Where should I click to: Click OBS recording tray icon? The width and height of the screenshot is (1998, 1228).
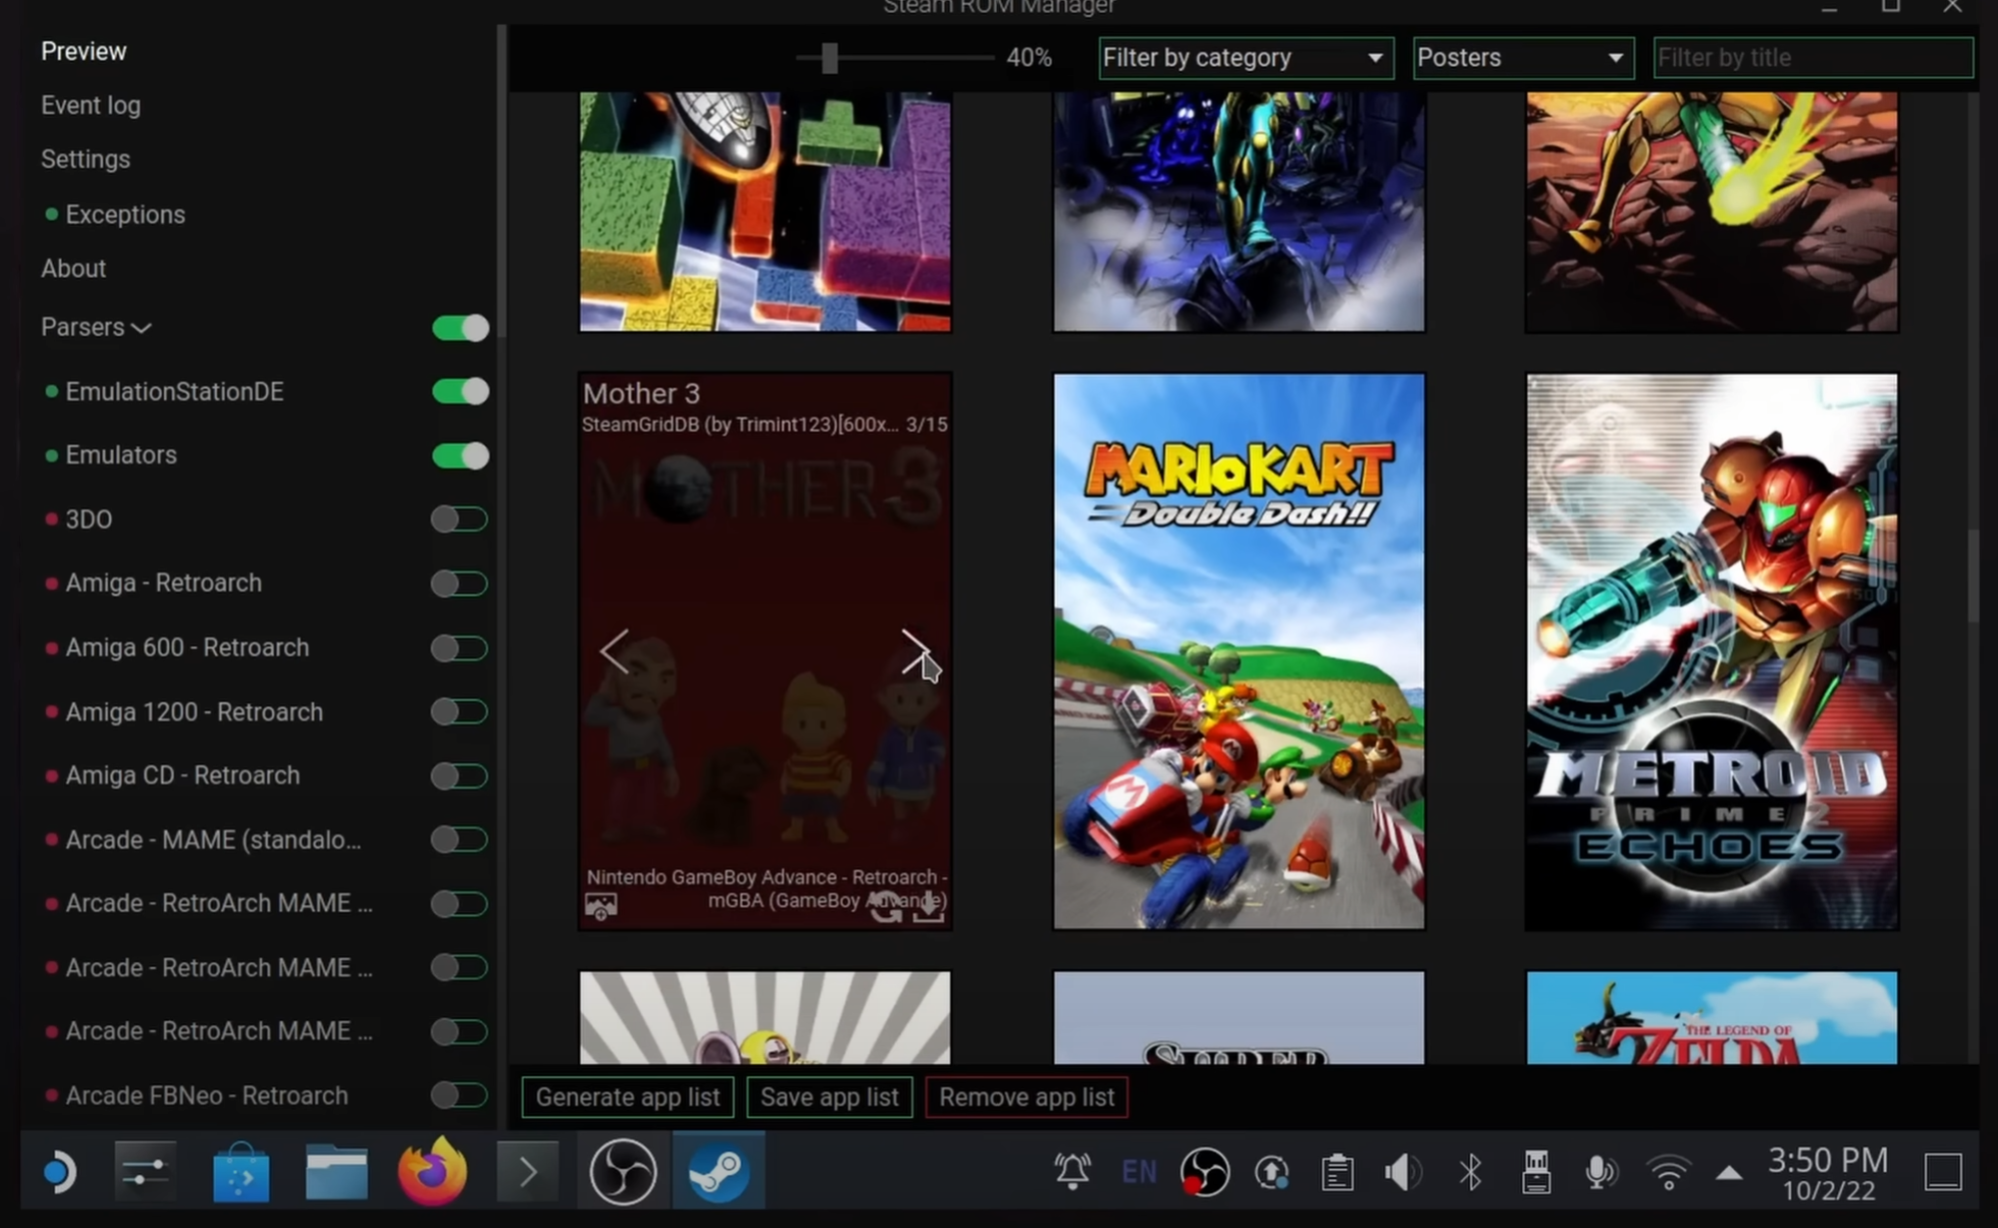1205,1171
